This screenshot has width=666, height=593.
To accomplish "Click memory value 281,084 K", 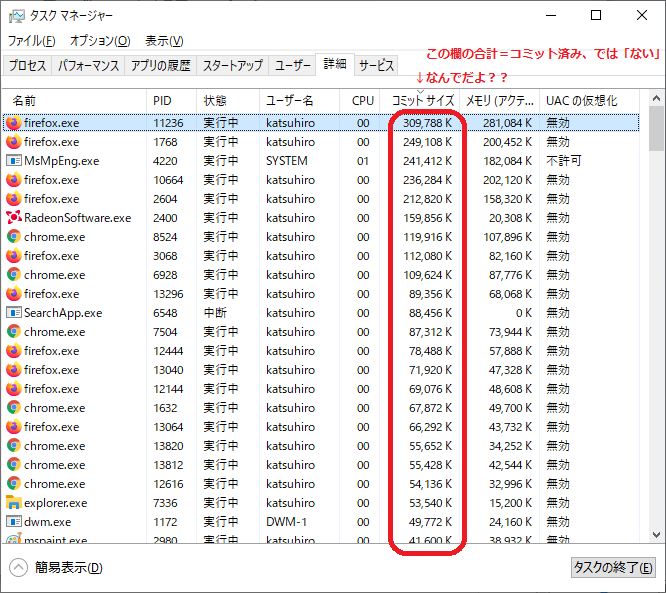I will pyautogui.click(x=507, y=123).
